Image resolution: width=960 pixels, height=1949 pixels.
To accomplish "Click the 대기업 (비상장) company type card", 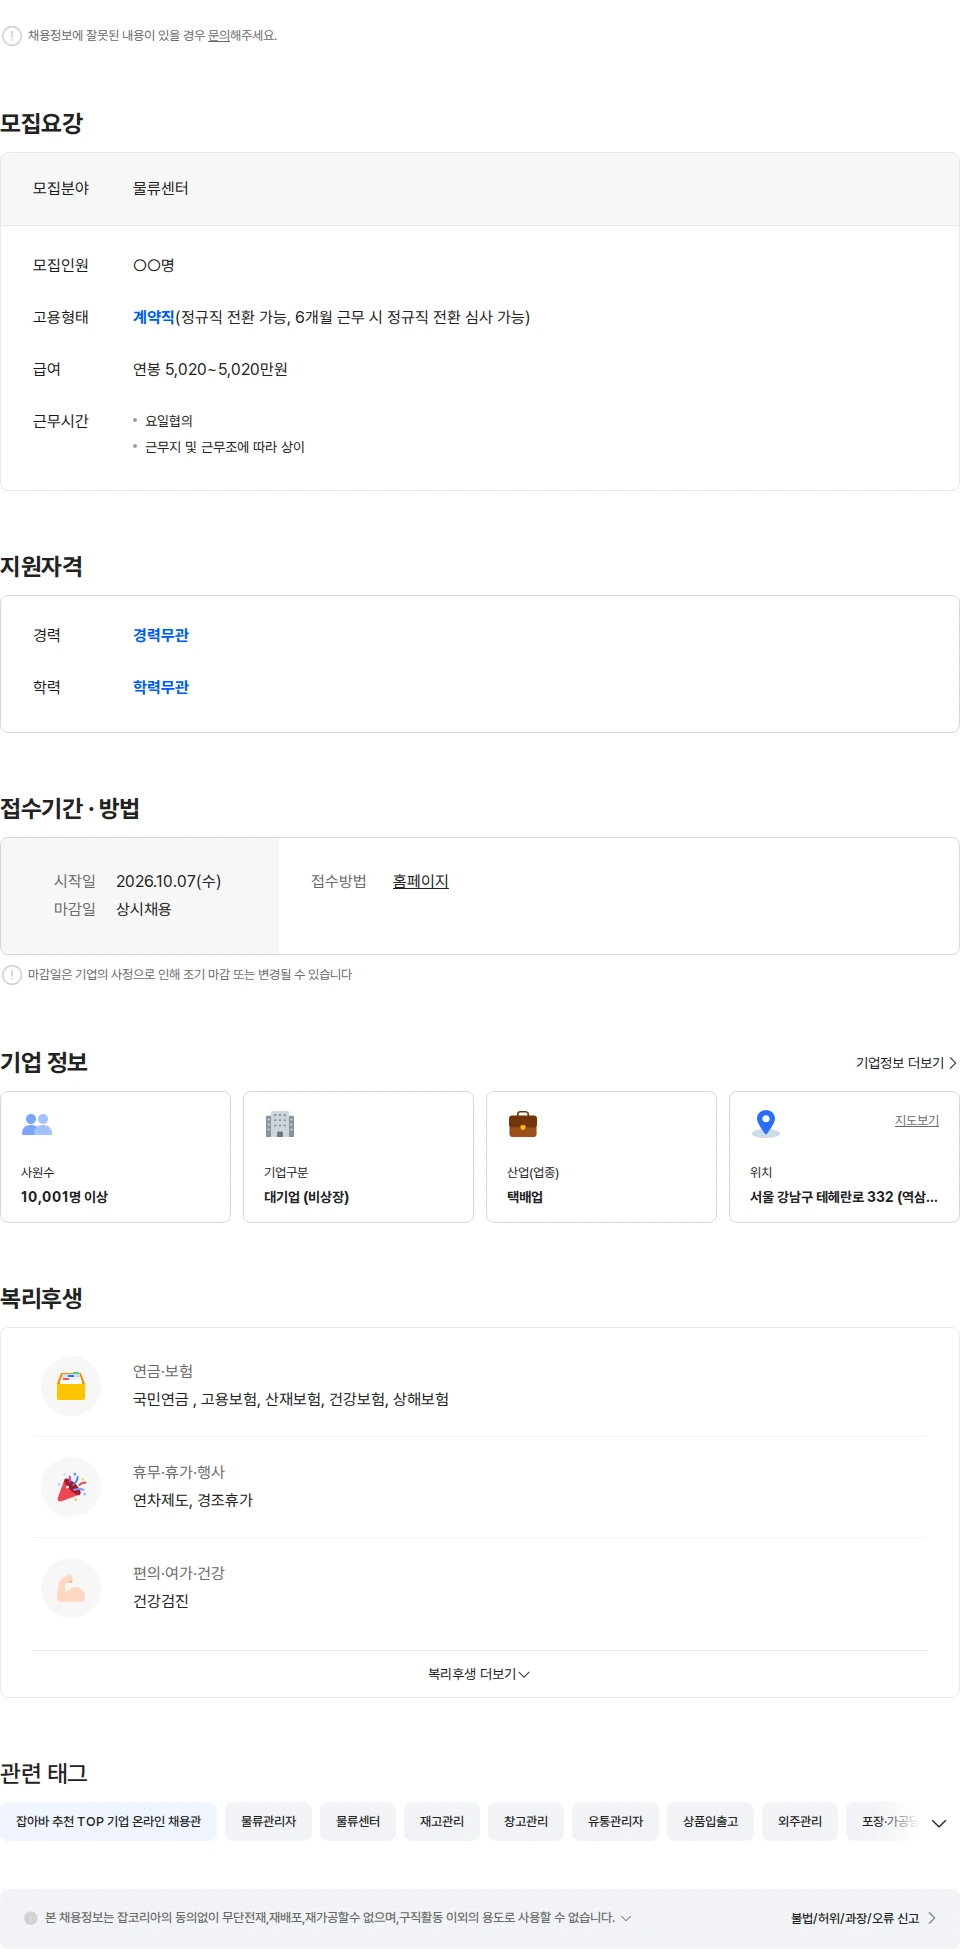I will tap(358, 1157).
